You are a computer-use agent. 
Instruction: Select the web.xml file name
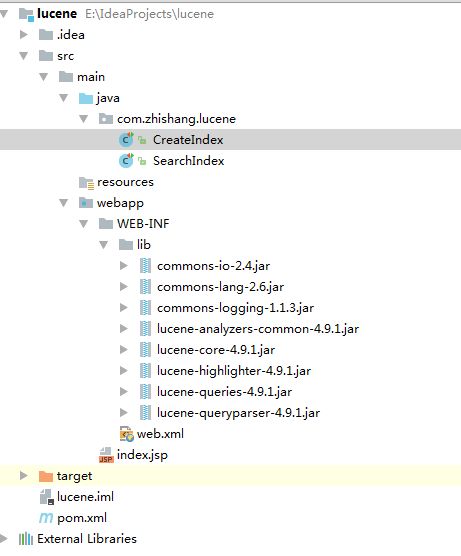[160, 434]
